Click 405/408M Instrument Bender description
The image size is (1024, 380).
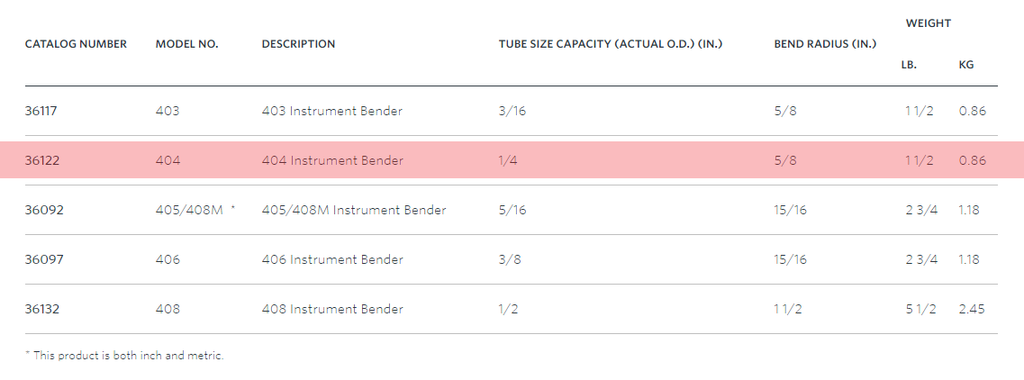(354, 210)
